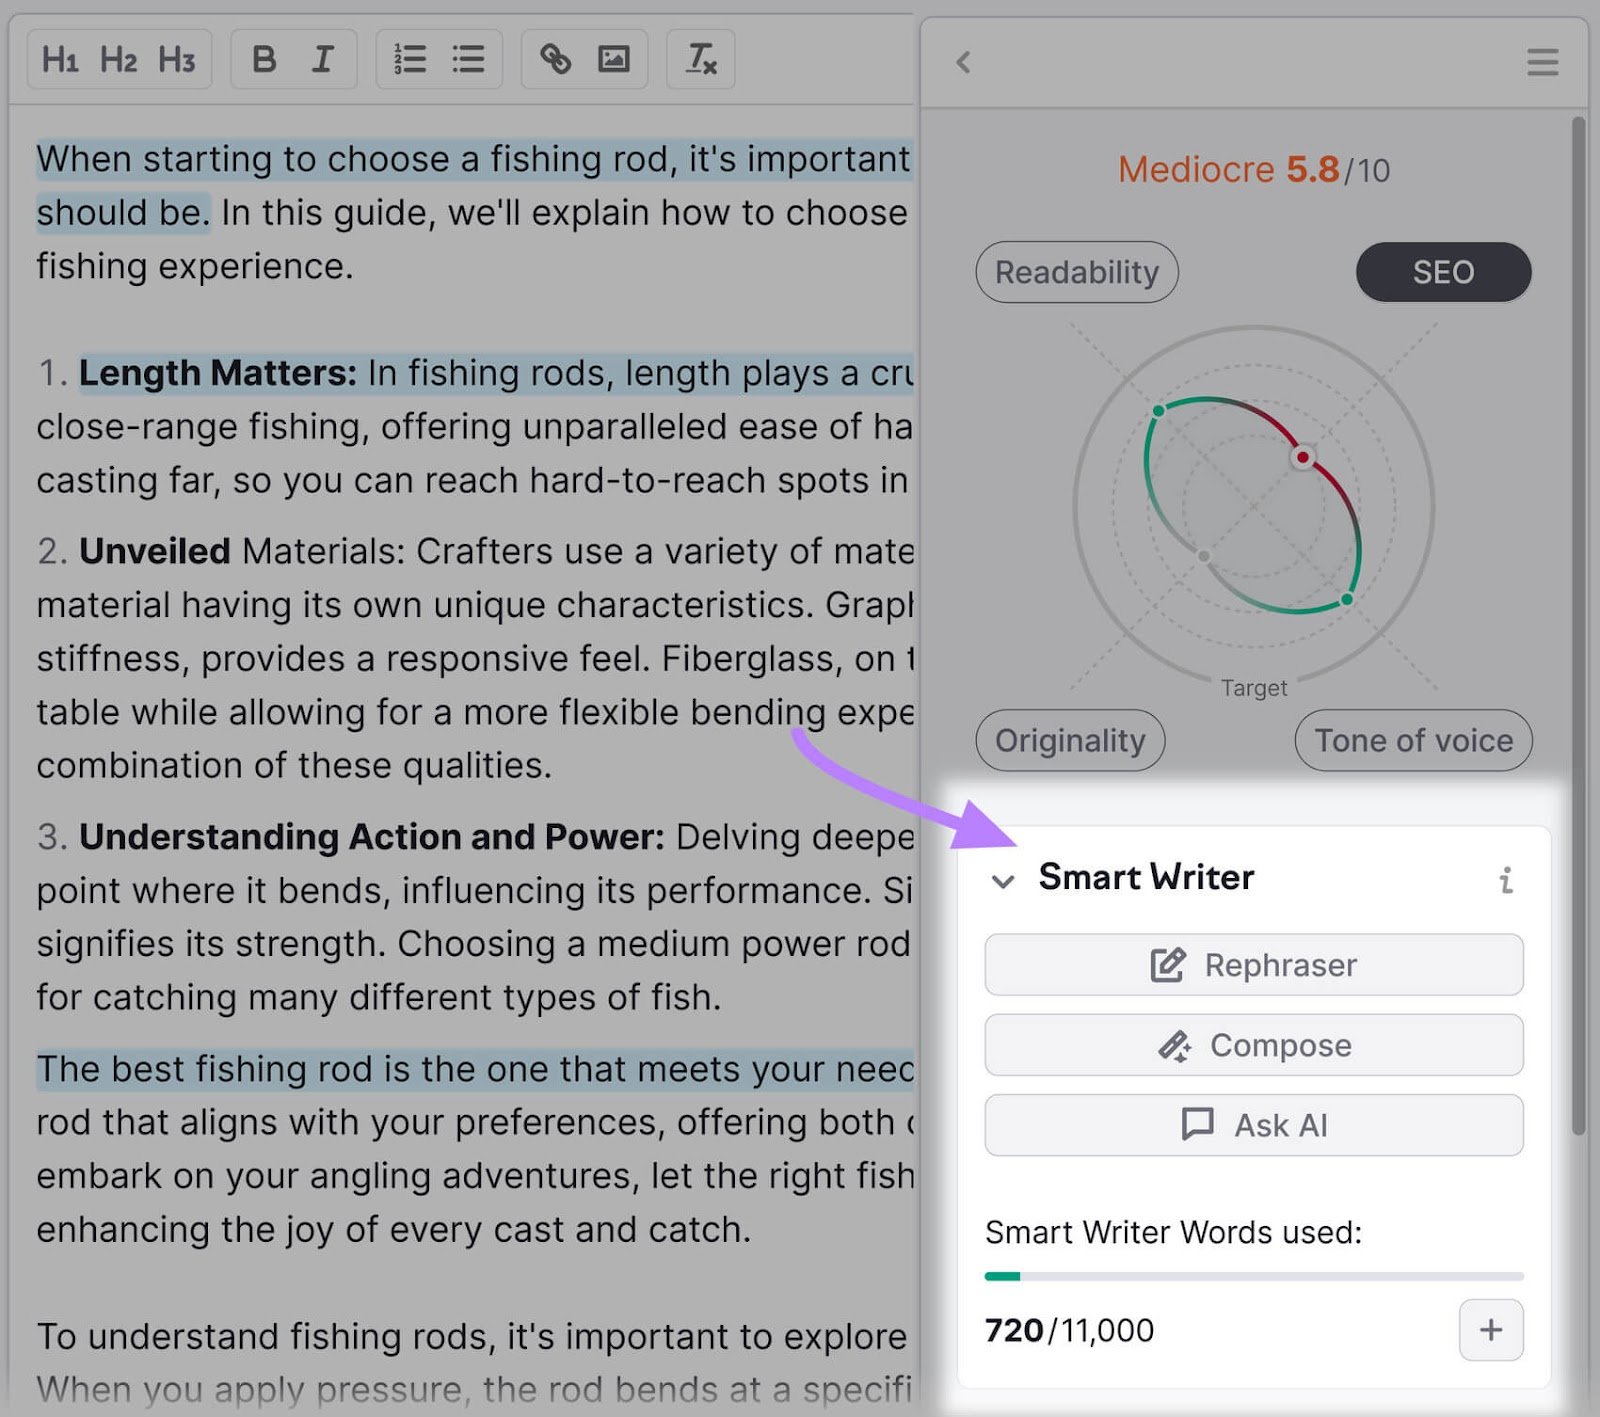Collapse the assistant panel with back arrow
The width and height of the screenshot is (1600, 1417).
coord(963,62)
